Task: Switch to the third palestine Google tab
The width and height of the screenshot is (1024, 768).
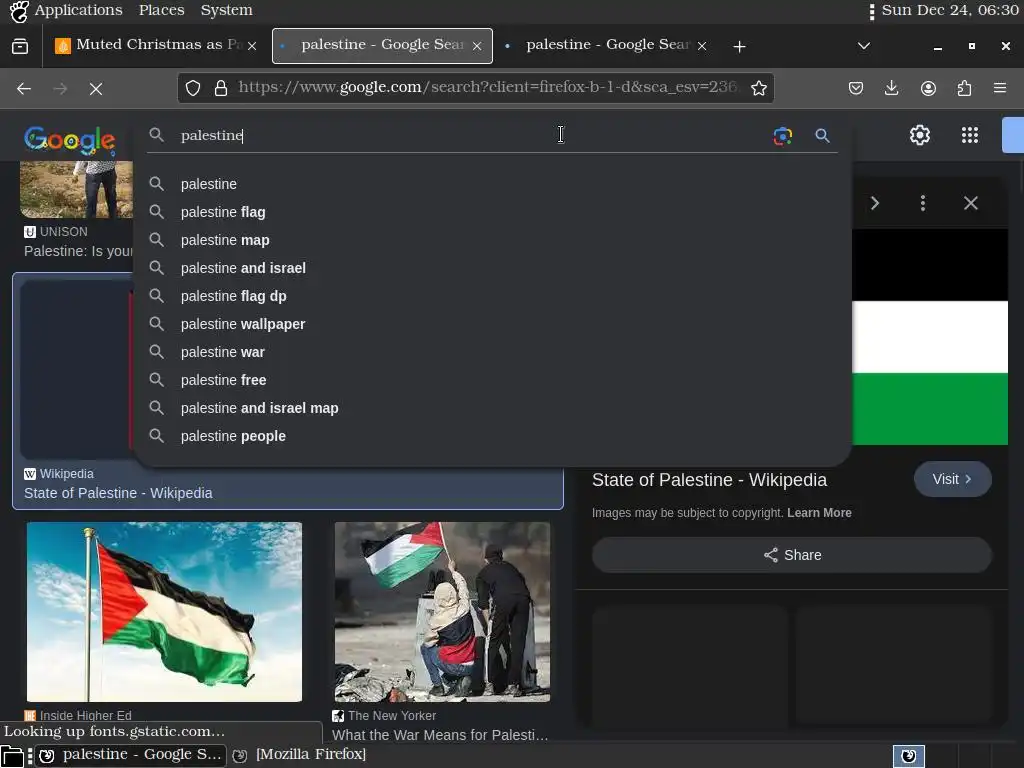Action: pyautogui.click(x=607, y=45)
